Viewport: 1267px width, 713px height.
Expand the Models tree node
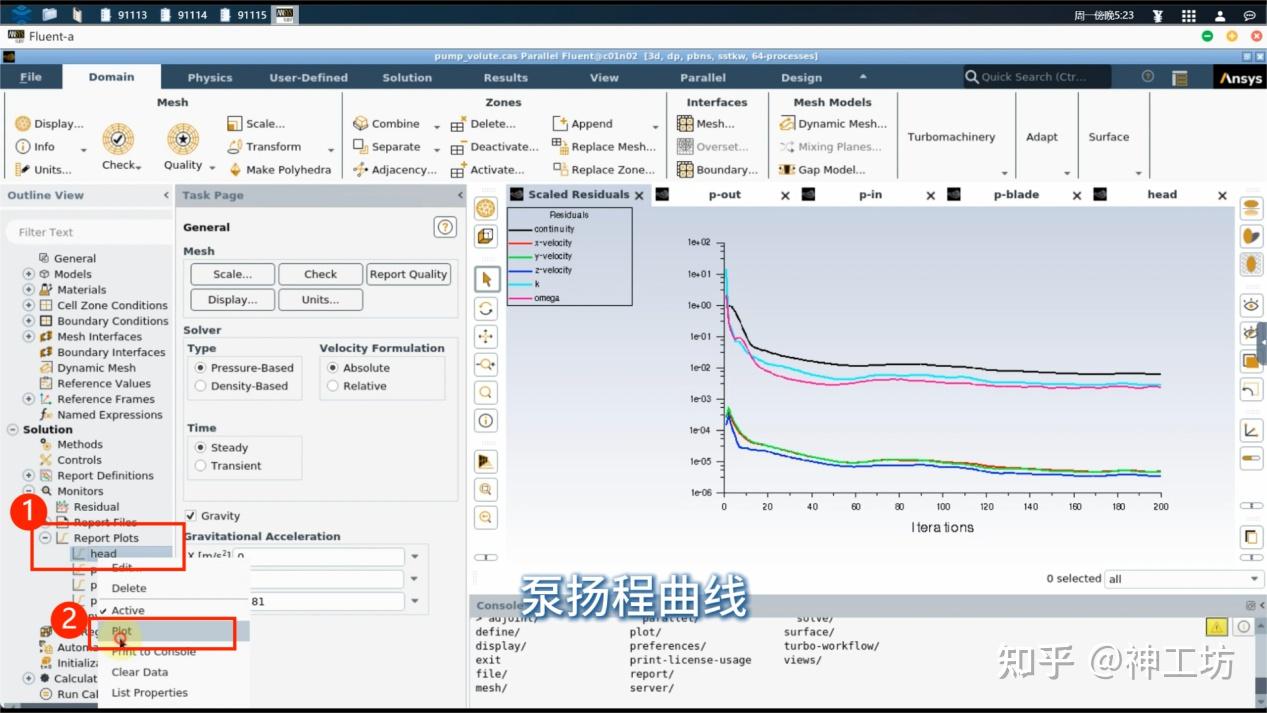click(x=29, y=274)
